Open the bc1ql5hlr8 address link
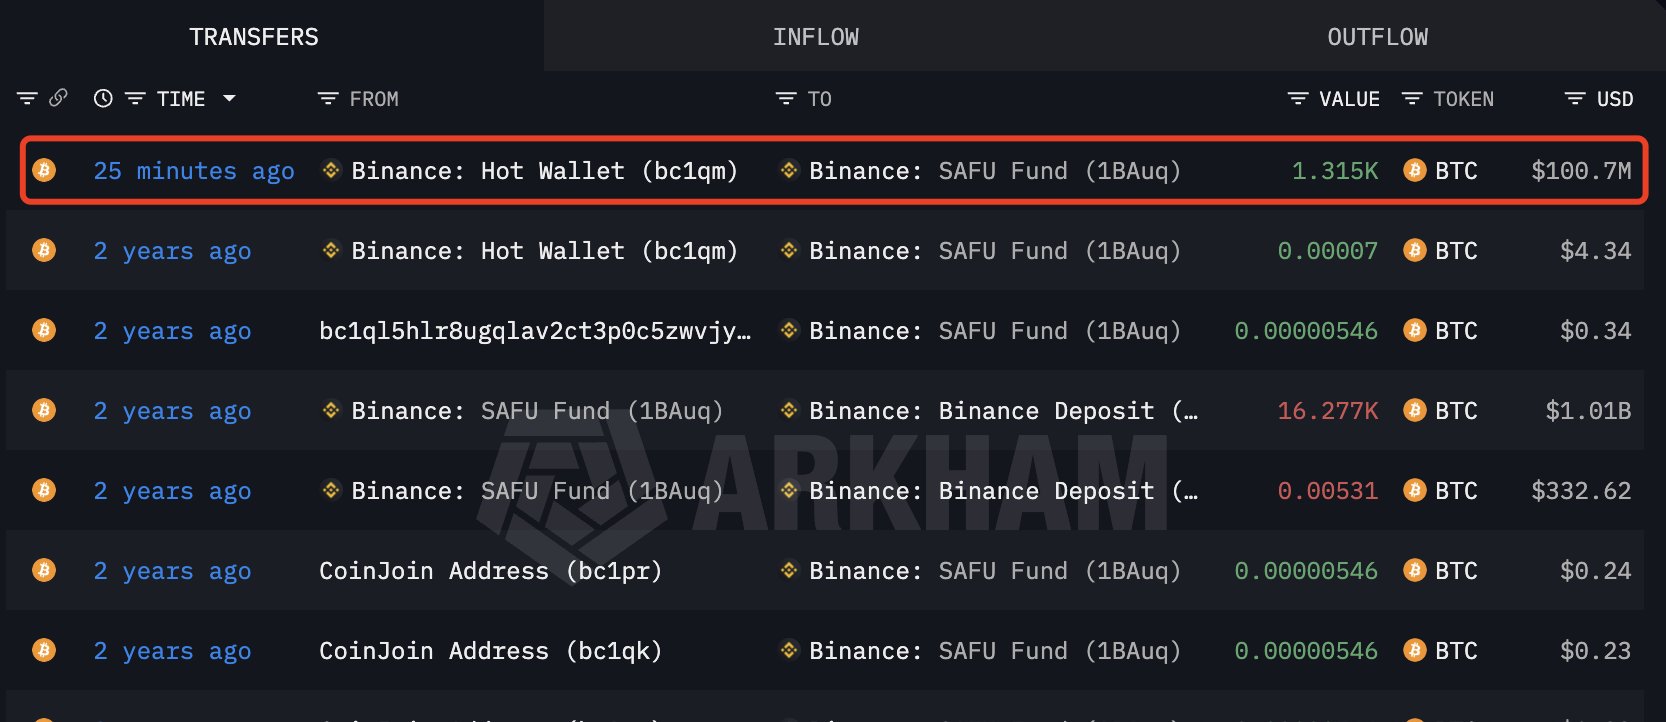The height and width of the screenshot is (722, 1666). coord(535,330)
